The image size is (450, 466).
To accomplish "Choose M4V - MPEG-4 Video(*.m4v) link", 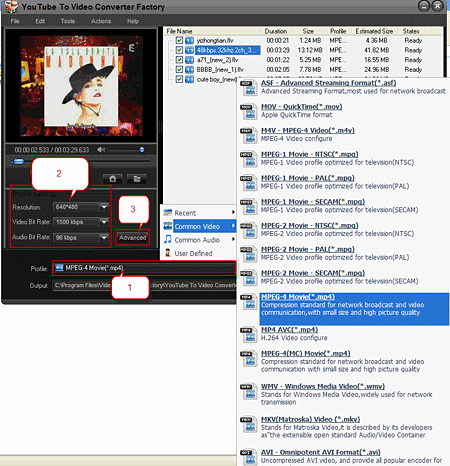I will 308,130.
